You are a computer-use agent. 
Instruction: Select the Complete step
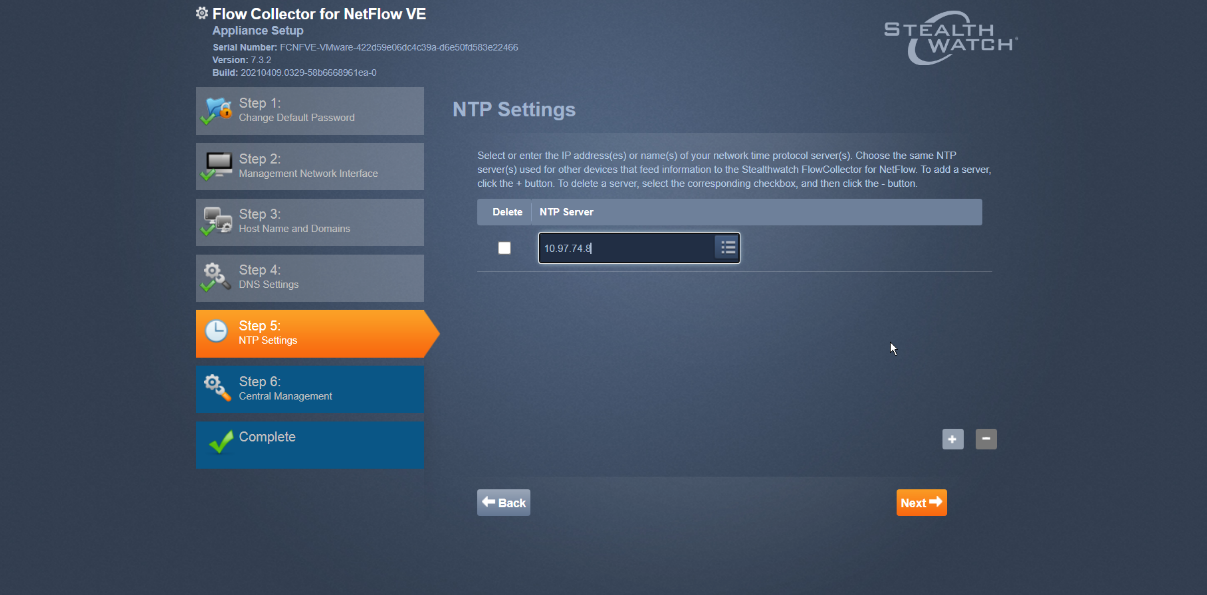click(x=310, y=445)
